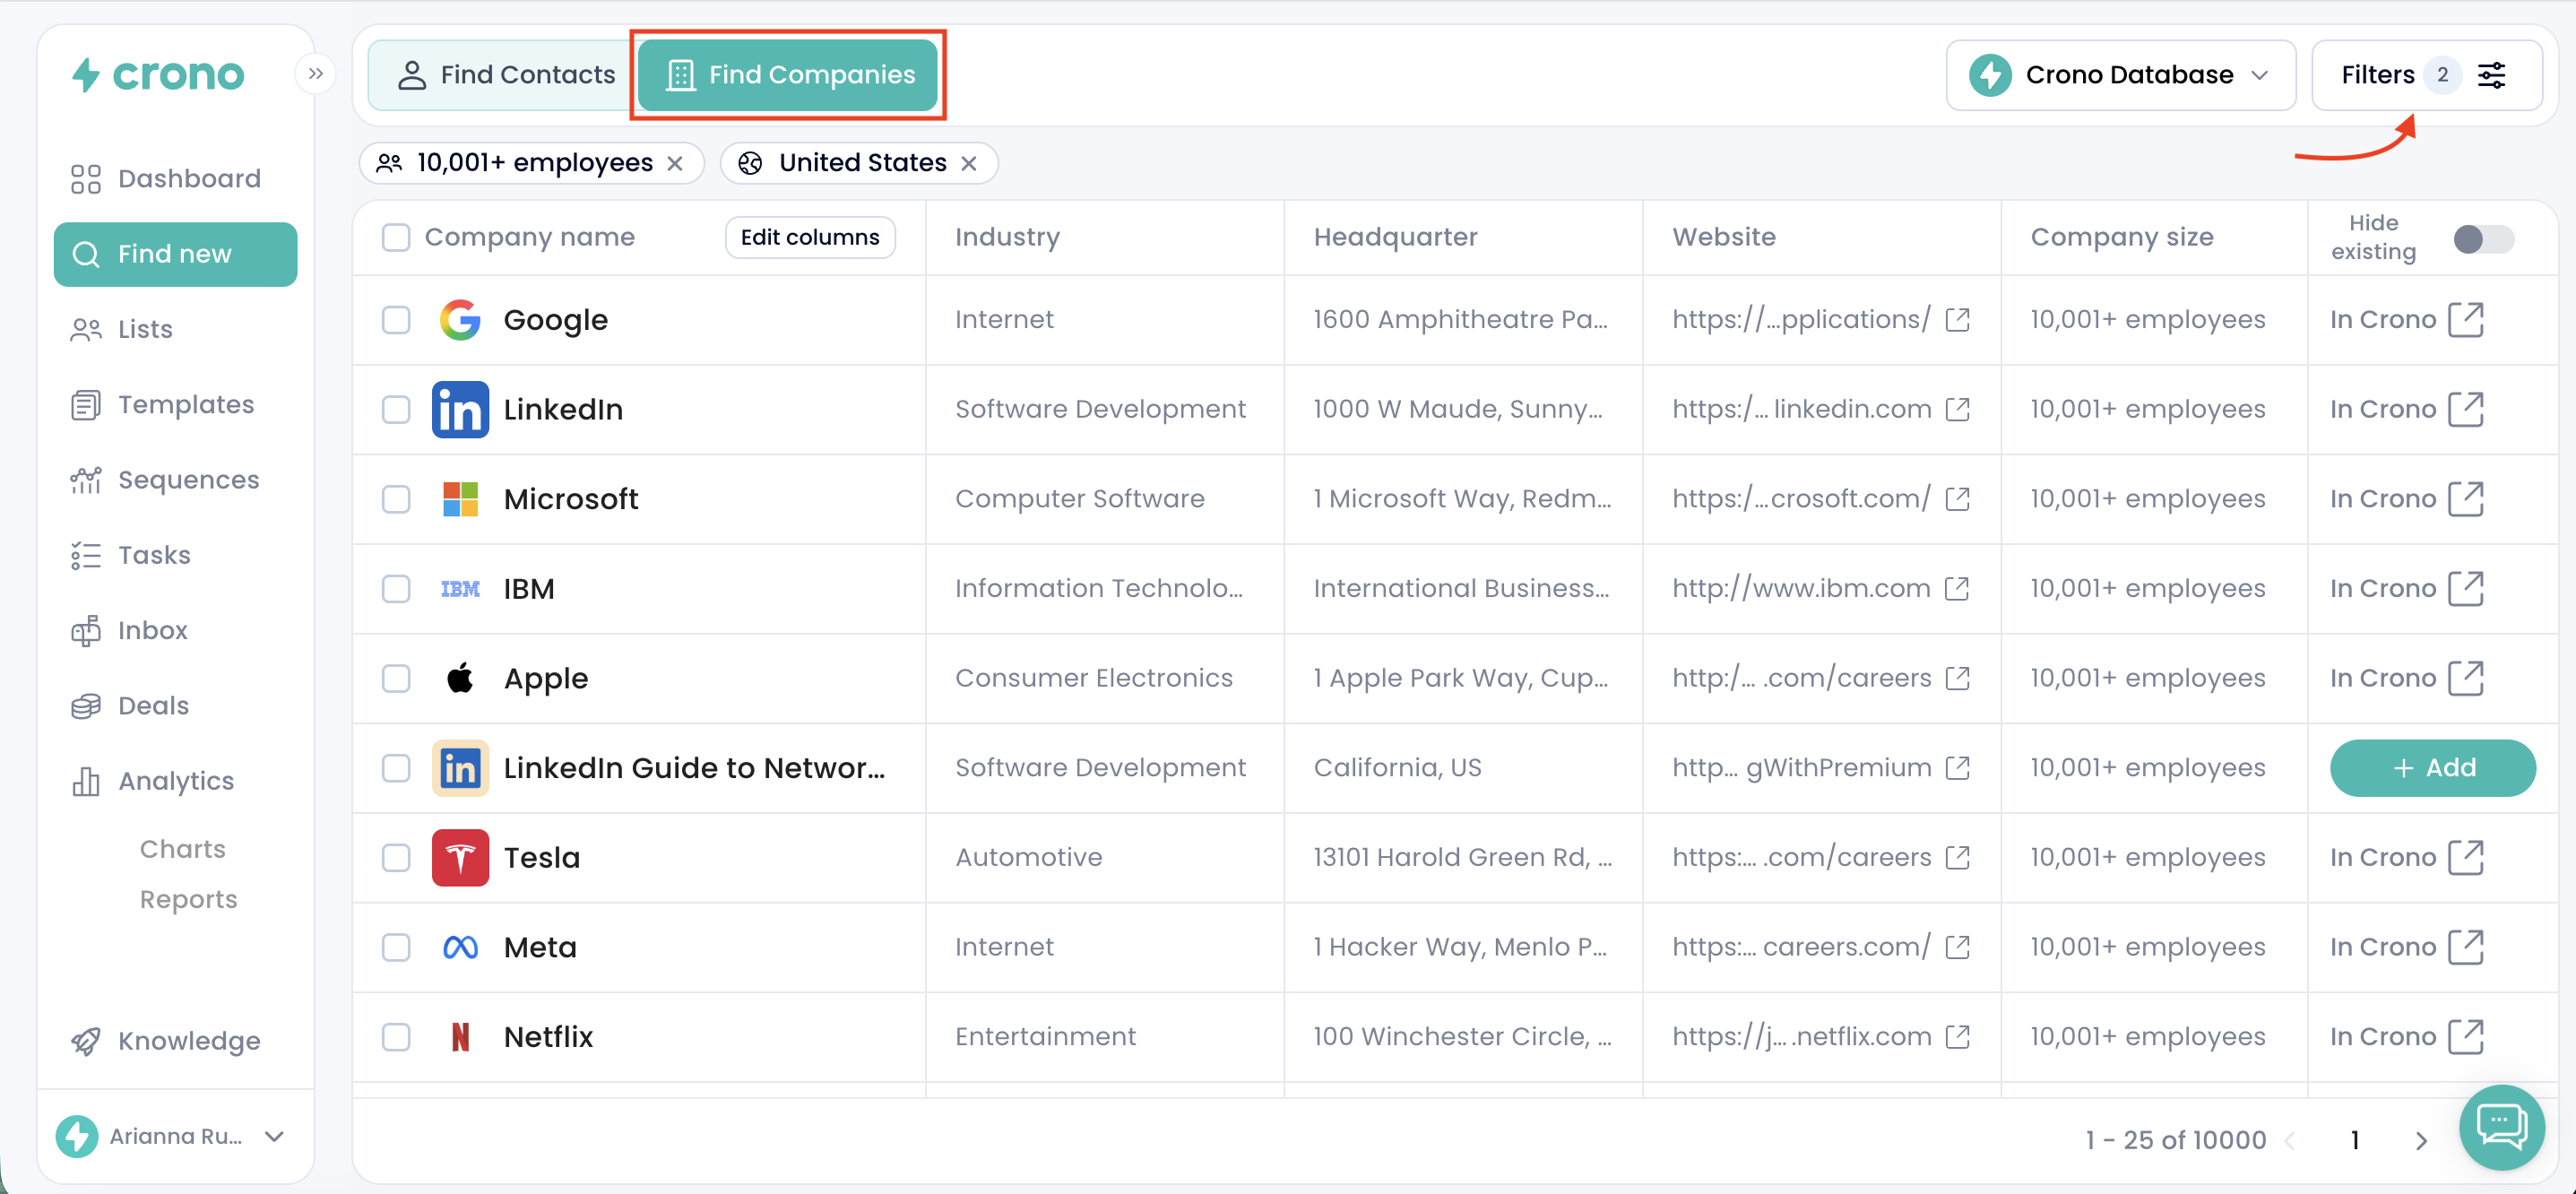Screen dimensions: 2576x1194
Task: Click the Company size column header
Action: (2122, 237)
